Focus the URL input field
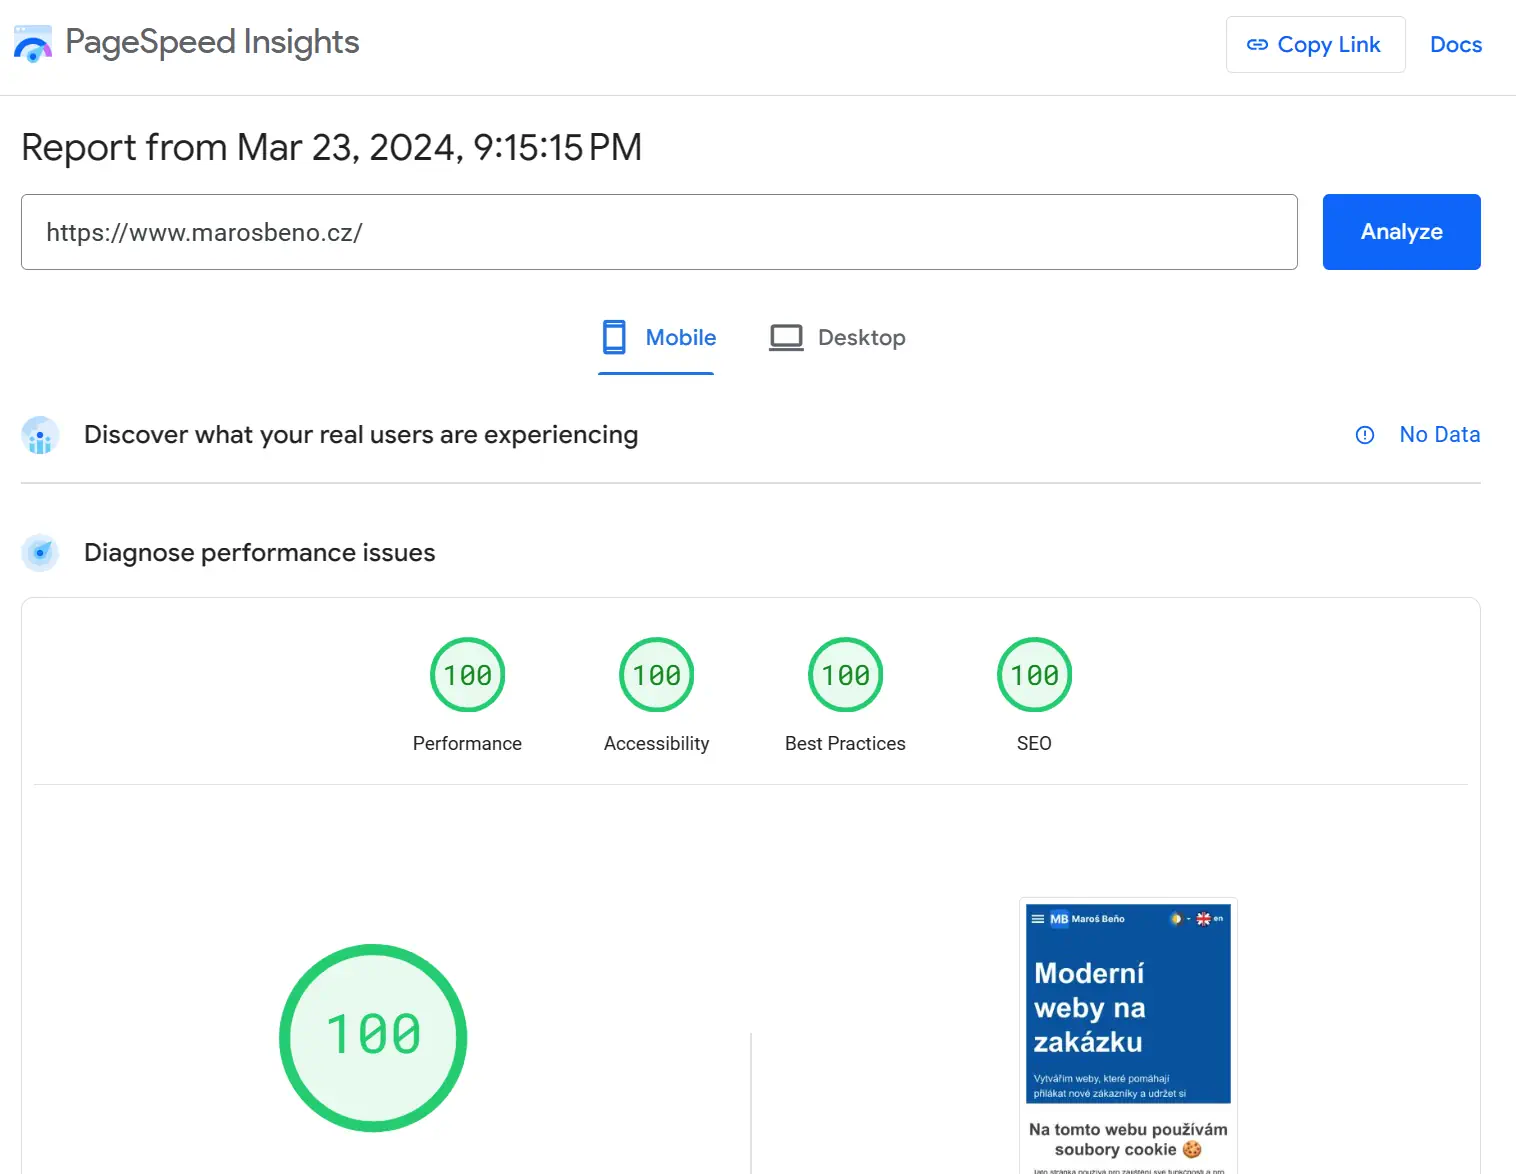 (658, 232)
